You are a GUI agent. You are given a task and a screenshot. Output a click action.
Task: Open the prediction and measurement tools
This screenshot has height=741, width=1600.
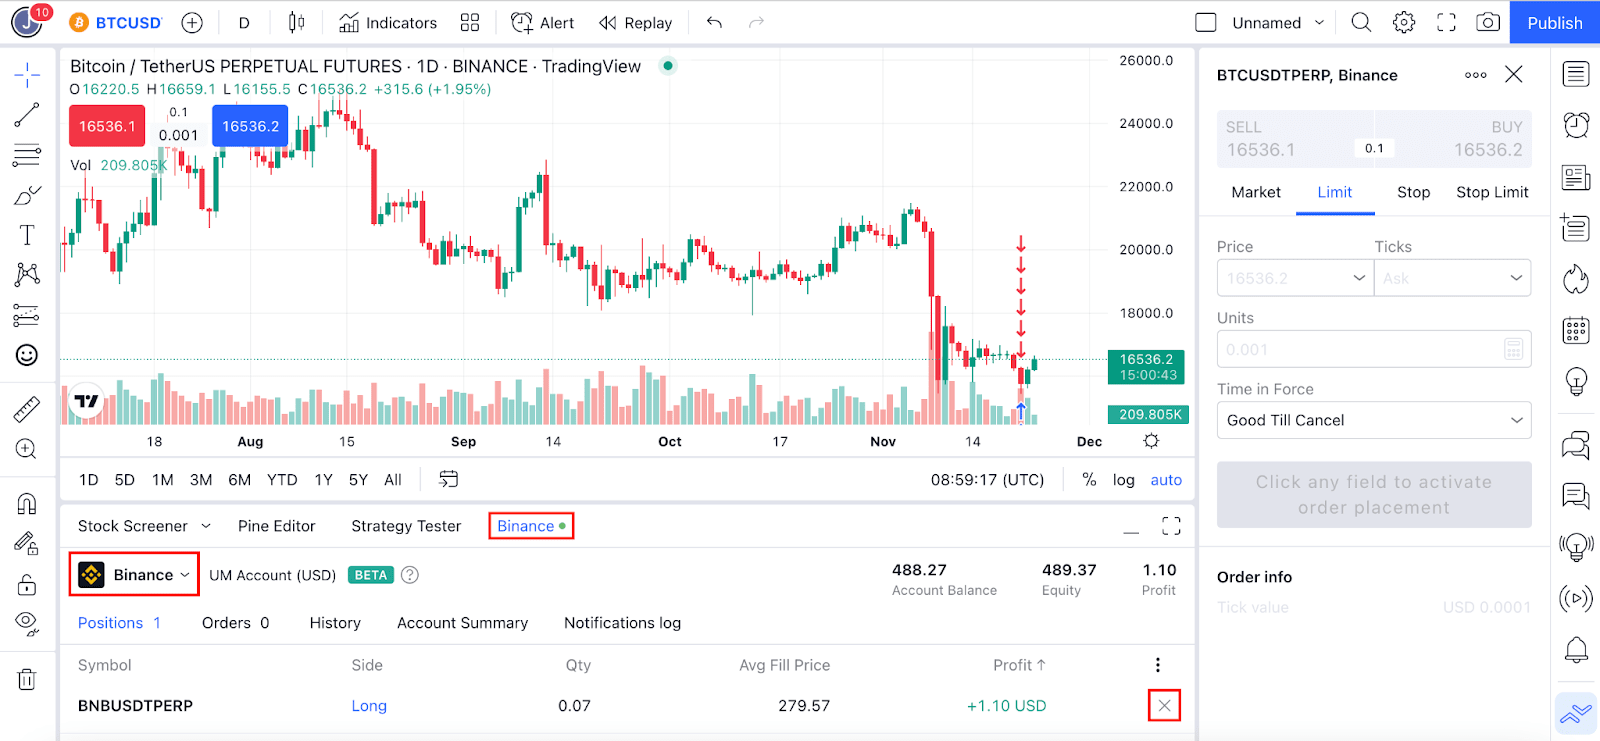27,315
